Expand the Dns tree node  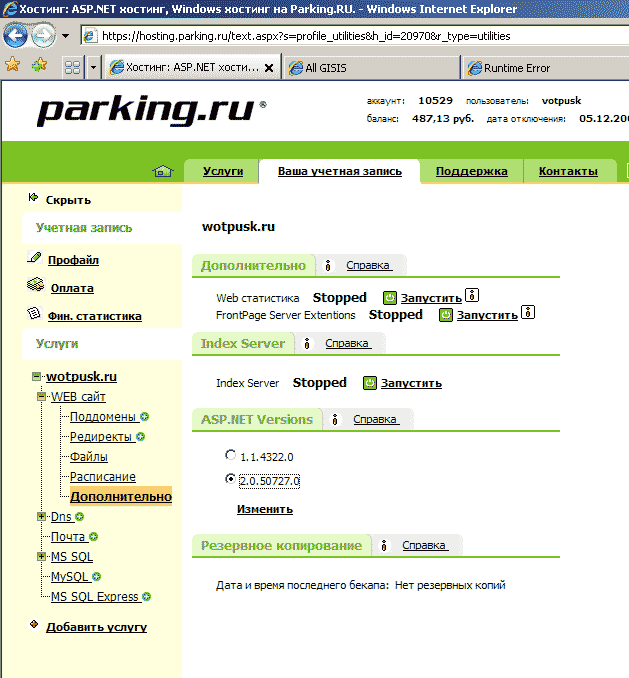coord(42,516)
